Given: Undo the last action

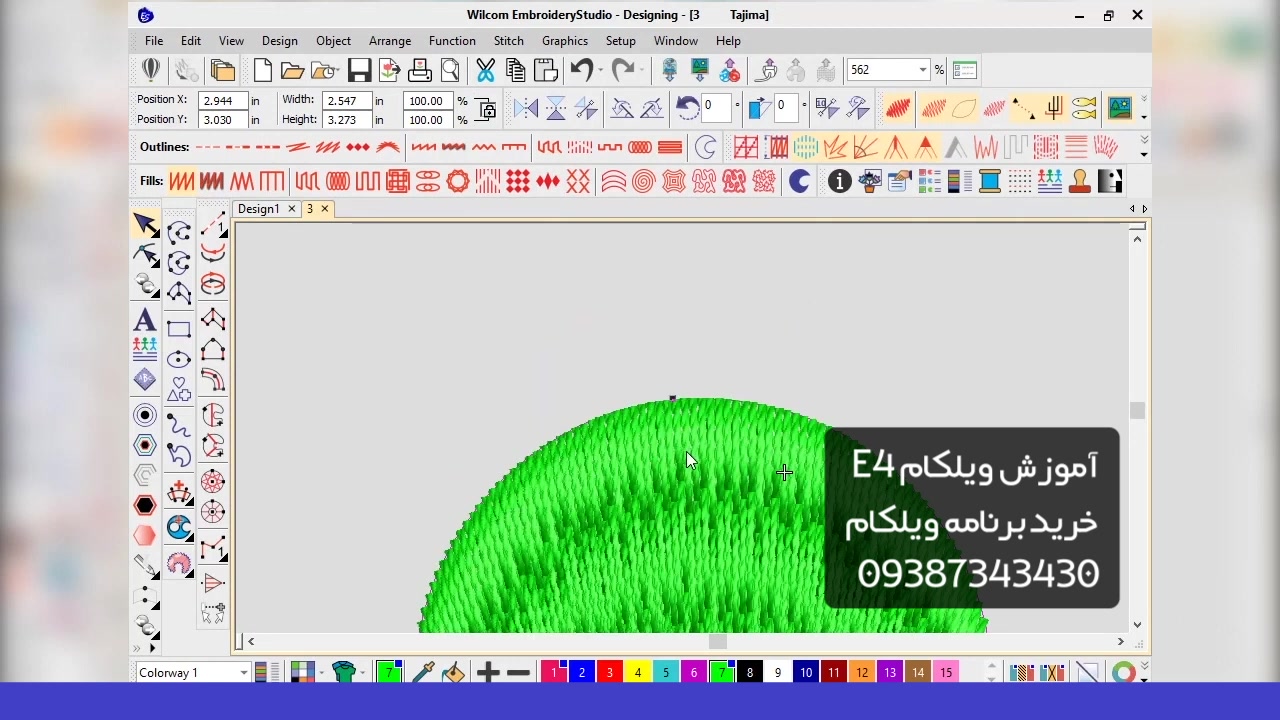Looking at the screenshot, I should 581,70.
